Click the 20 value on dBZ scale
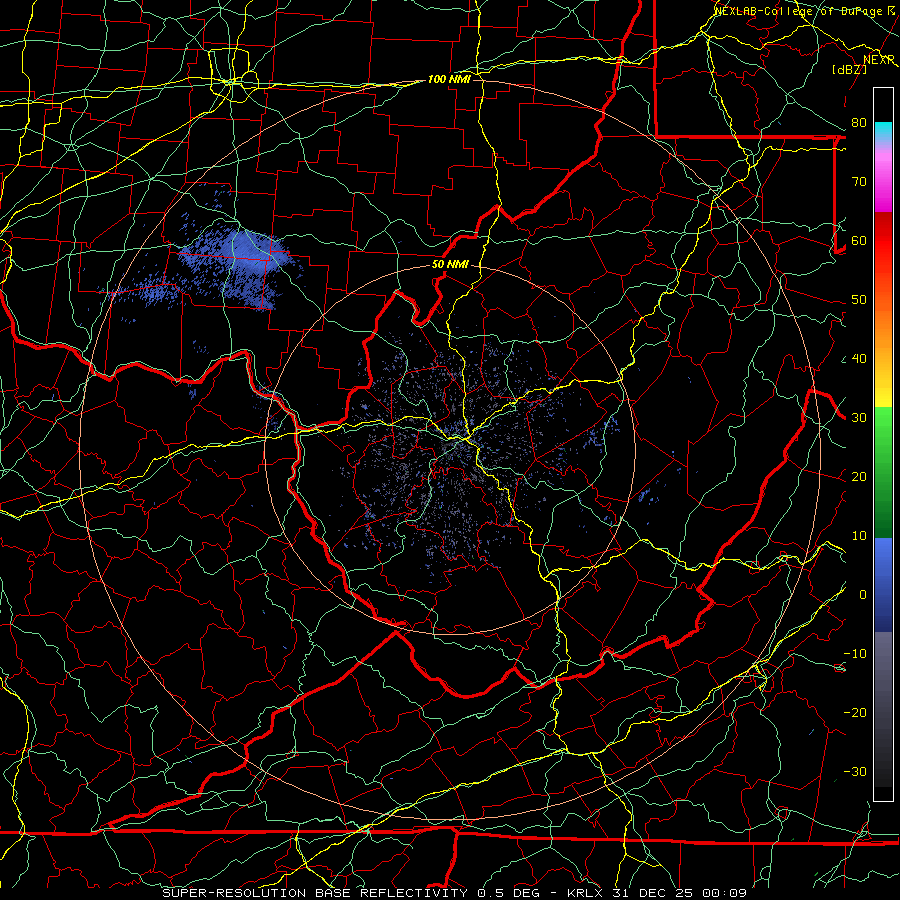 [x=859, y=476]
